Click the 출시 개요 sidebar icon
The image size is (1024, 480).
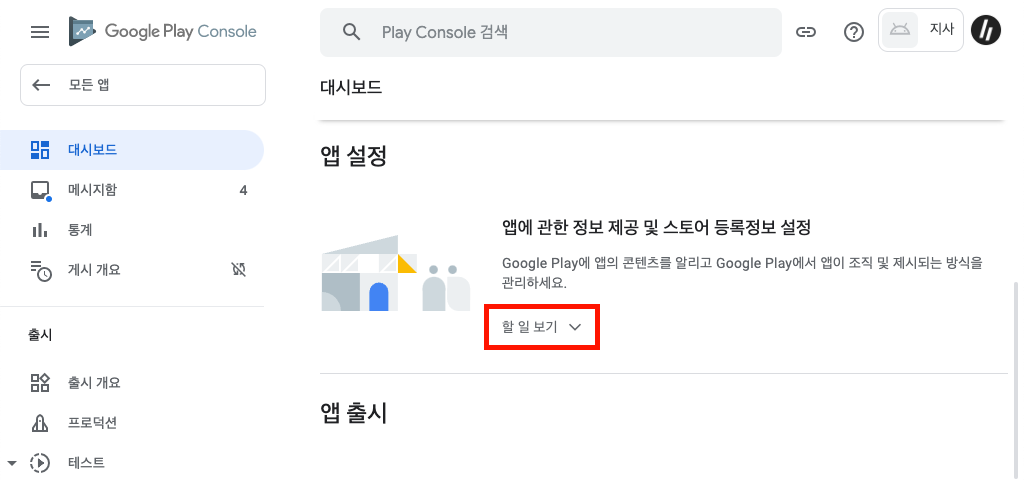(x=40, y=383)
